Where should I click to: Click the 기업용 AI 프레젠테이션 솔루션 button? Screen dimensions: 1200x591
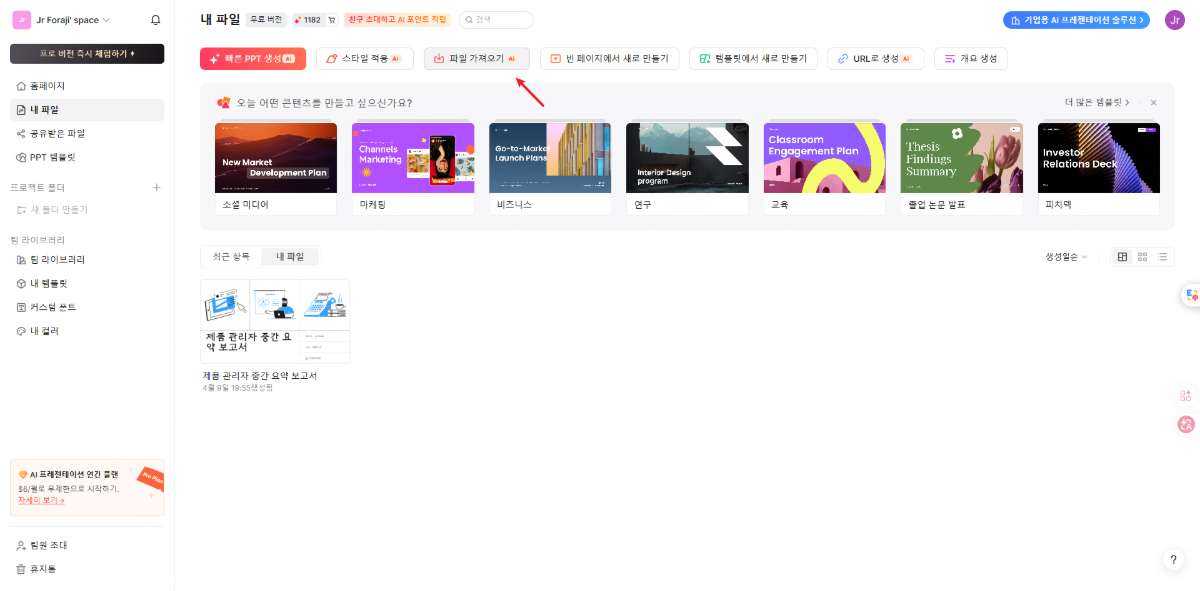(1076, 20)
